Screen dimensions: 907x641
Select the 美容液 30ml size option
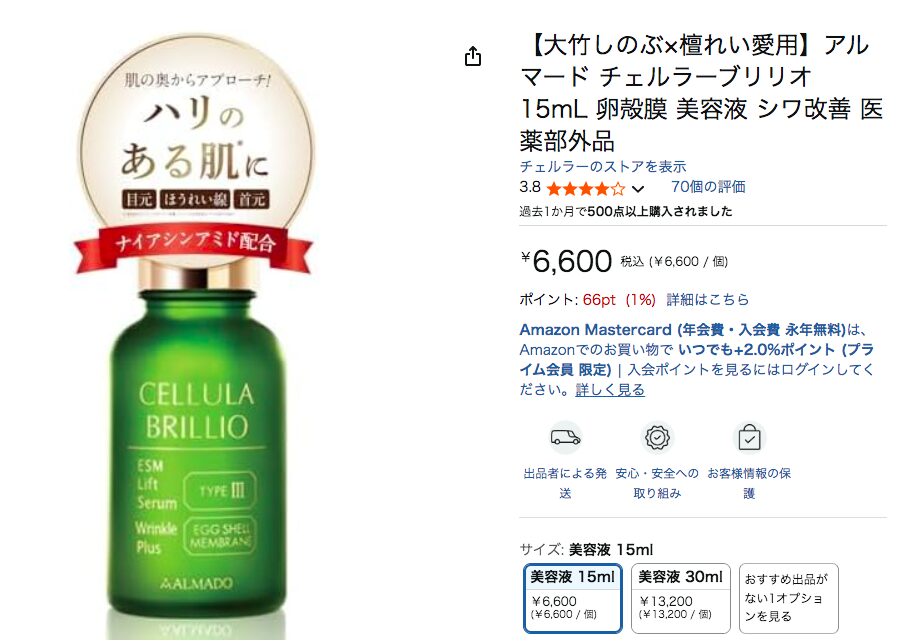pyautogui.click(x=680, y=598)
